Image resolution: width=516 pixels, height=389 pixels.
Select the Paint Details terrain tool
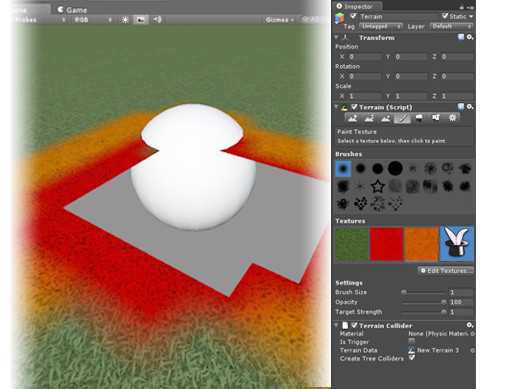pos(436,118)
